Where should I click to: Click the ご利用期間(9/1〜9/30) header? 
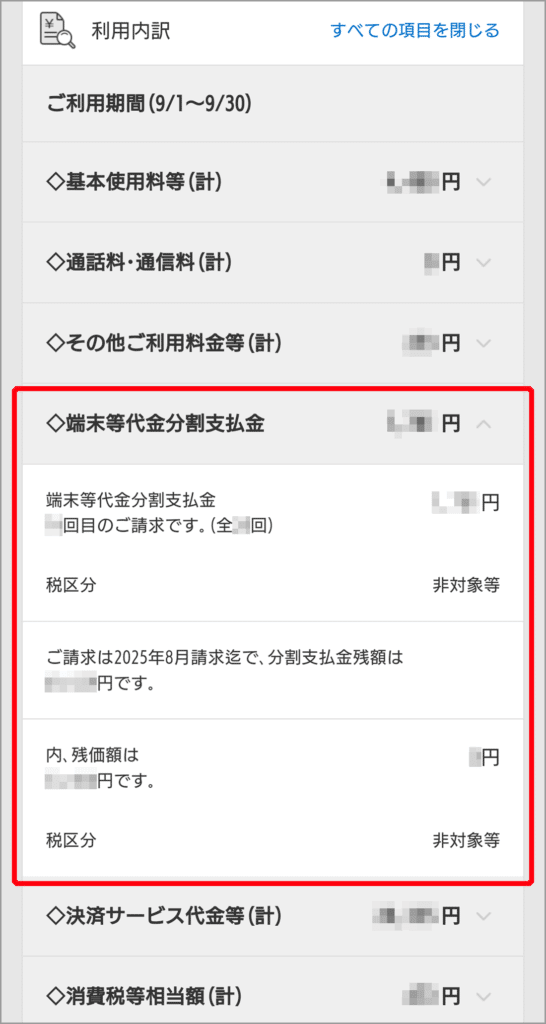pos(150,103)
